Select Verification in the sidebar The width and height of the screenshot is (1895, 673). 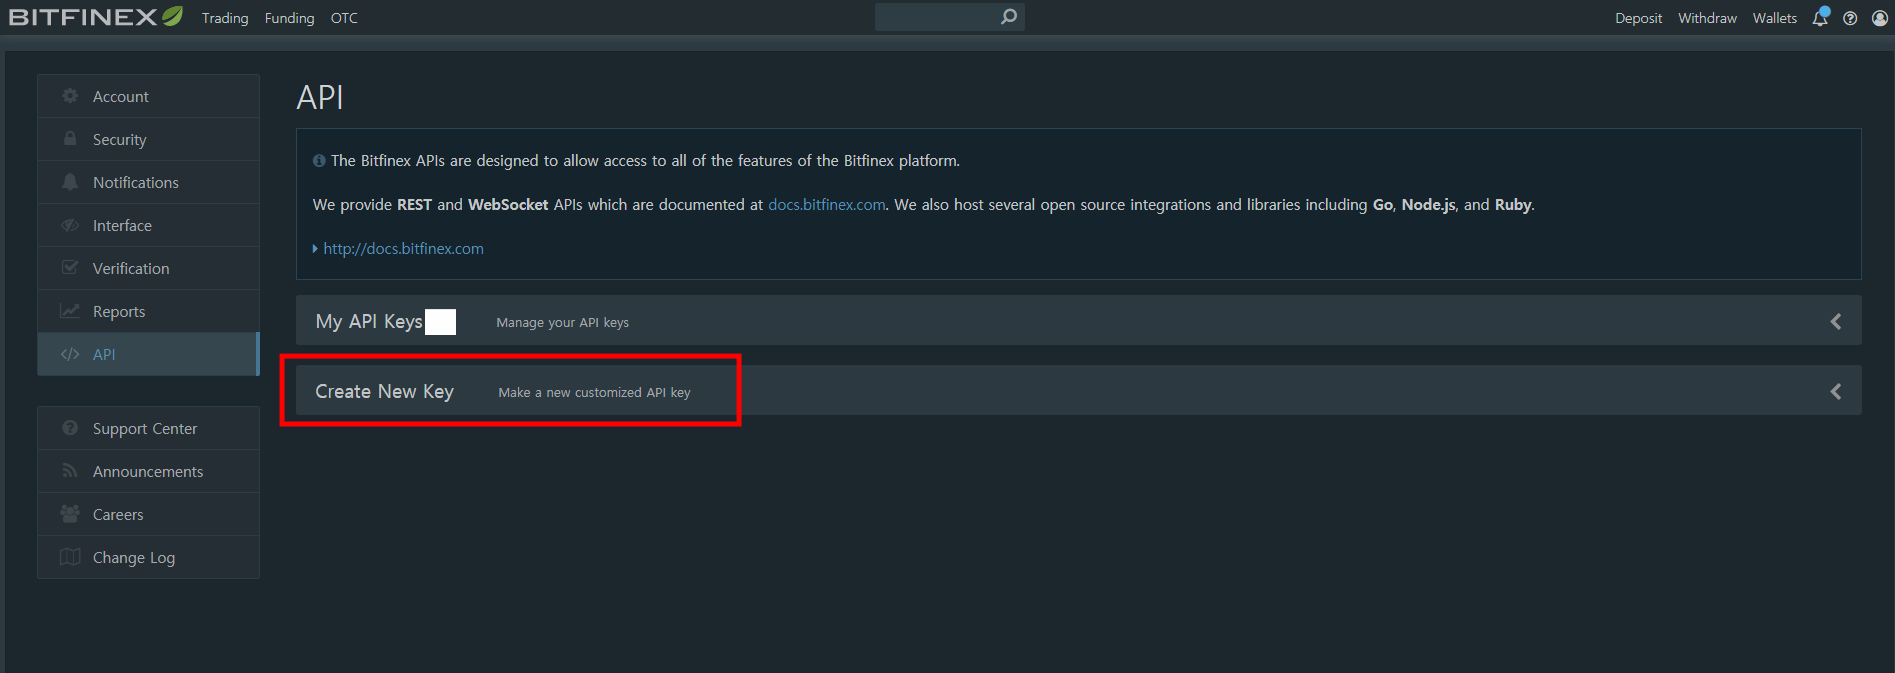(x=148, y=268)
